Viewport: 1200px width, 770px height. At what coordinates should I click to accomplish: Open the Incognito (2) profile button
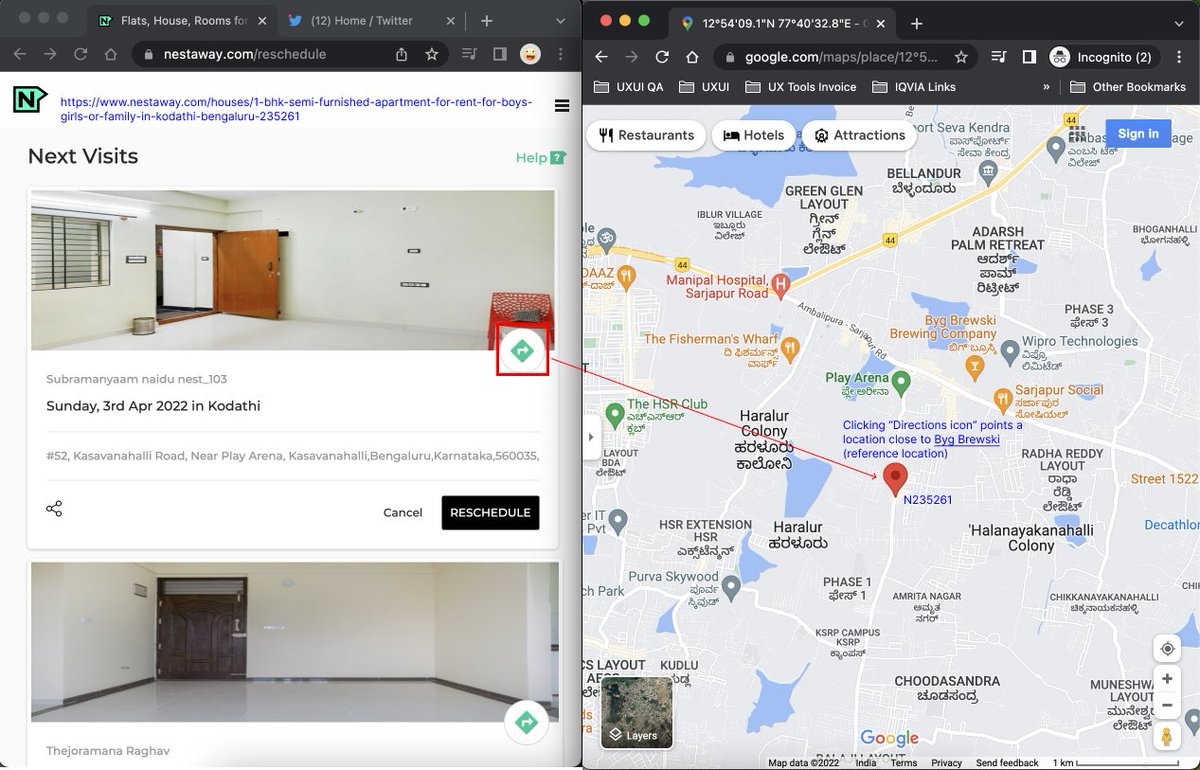coord(1102,57)
